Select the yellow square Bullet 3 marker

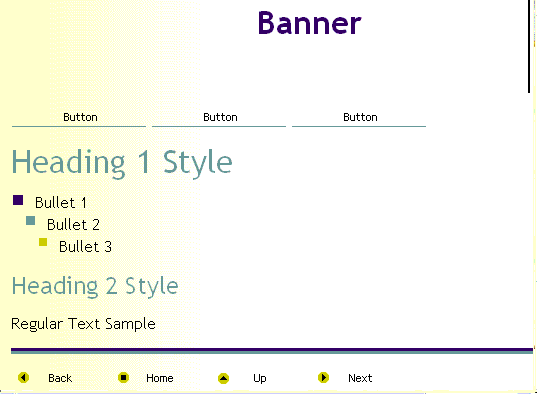coord(43,242)
